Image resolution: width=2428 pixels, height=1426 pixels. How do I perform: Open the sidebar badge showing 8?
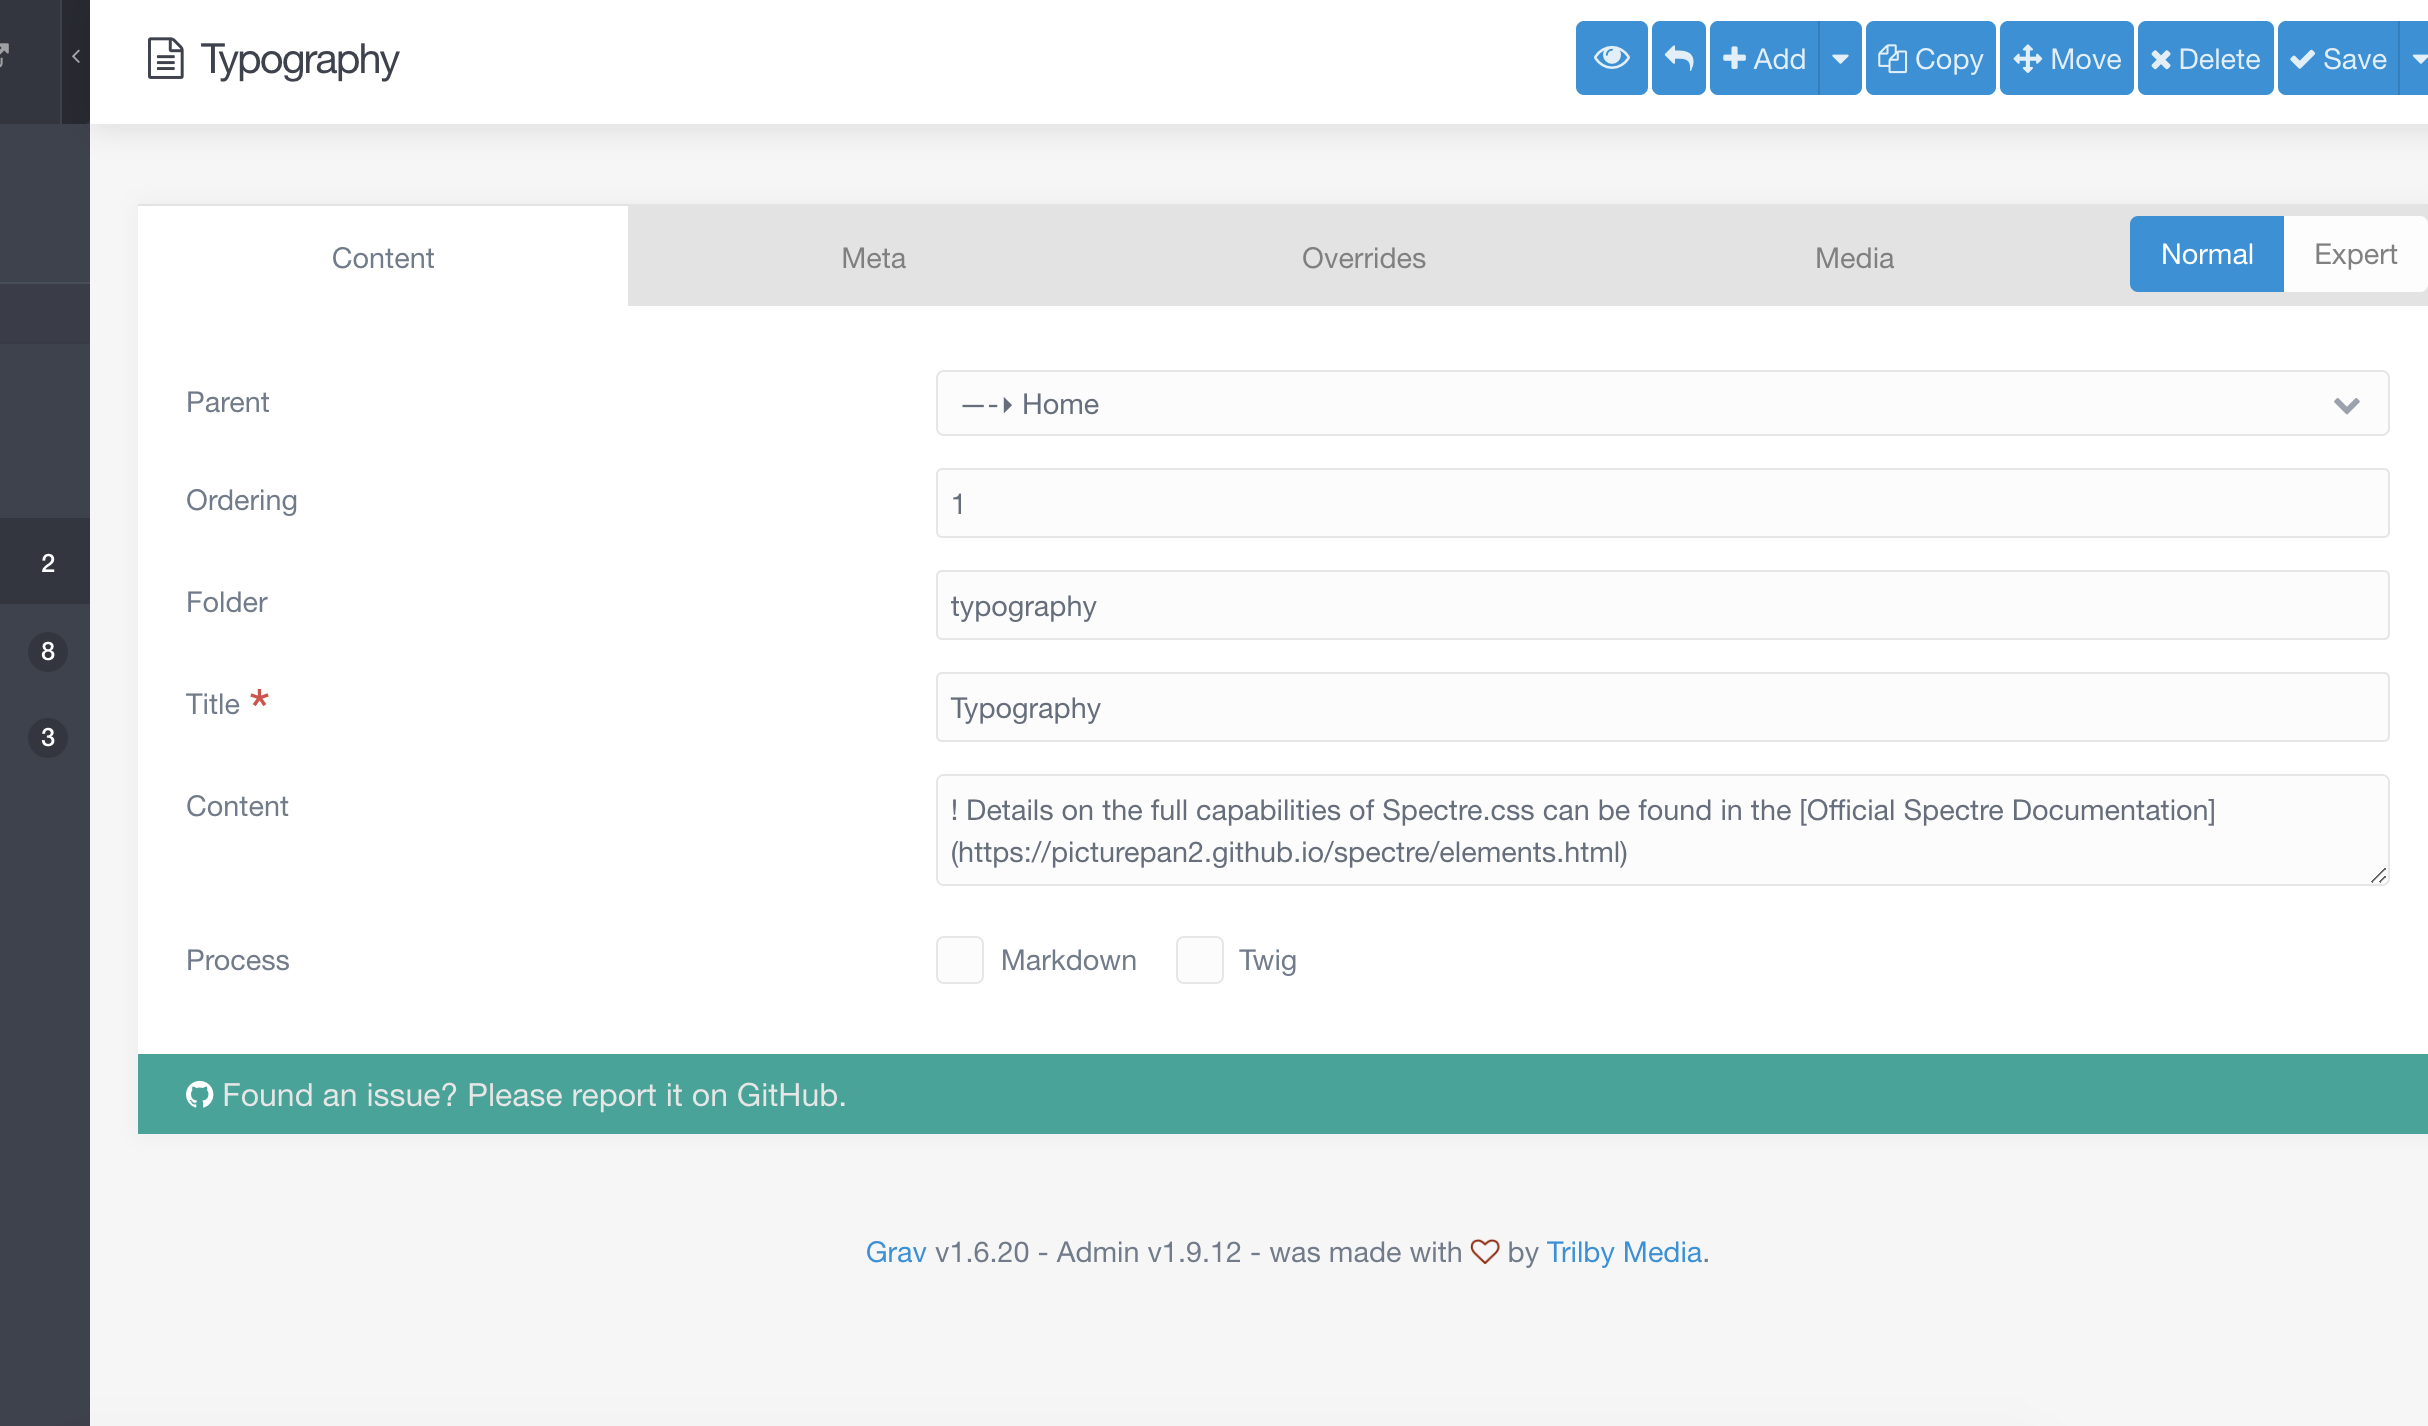(47, 651)
